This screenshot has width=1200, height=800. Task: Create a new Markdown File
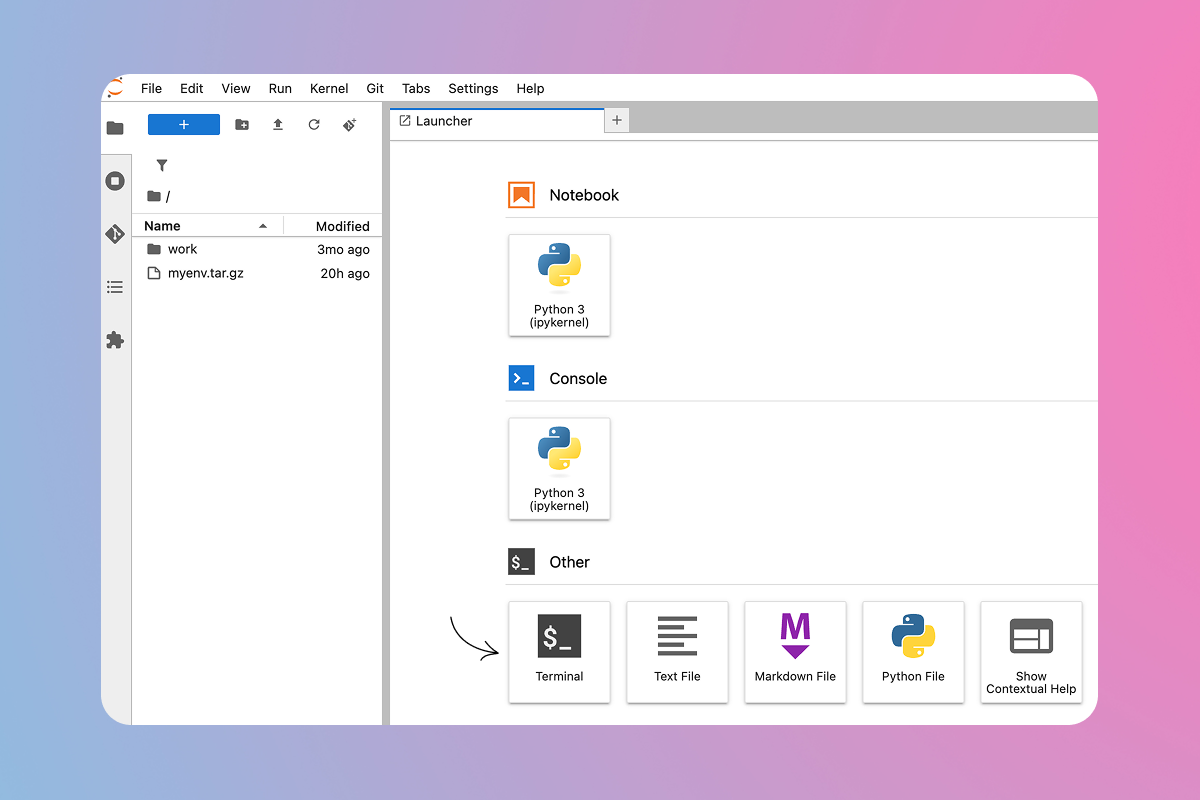(795, 651)
